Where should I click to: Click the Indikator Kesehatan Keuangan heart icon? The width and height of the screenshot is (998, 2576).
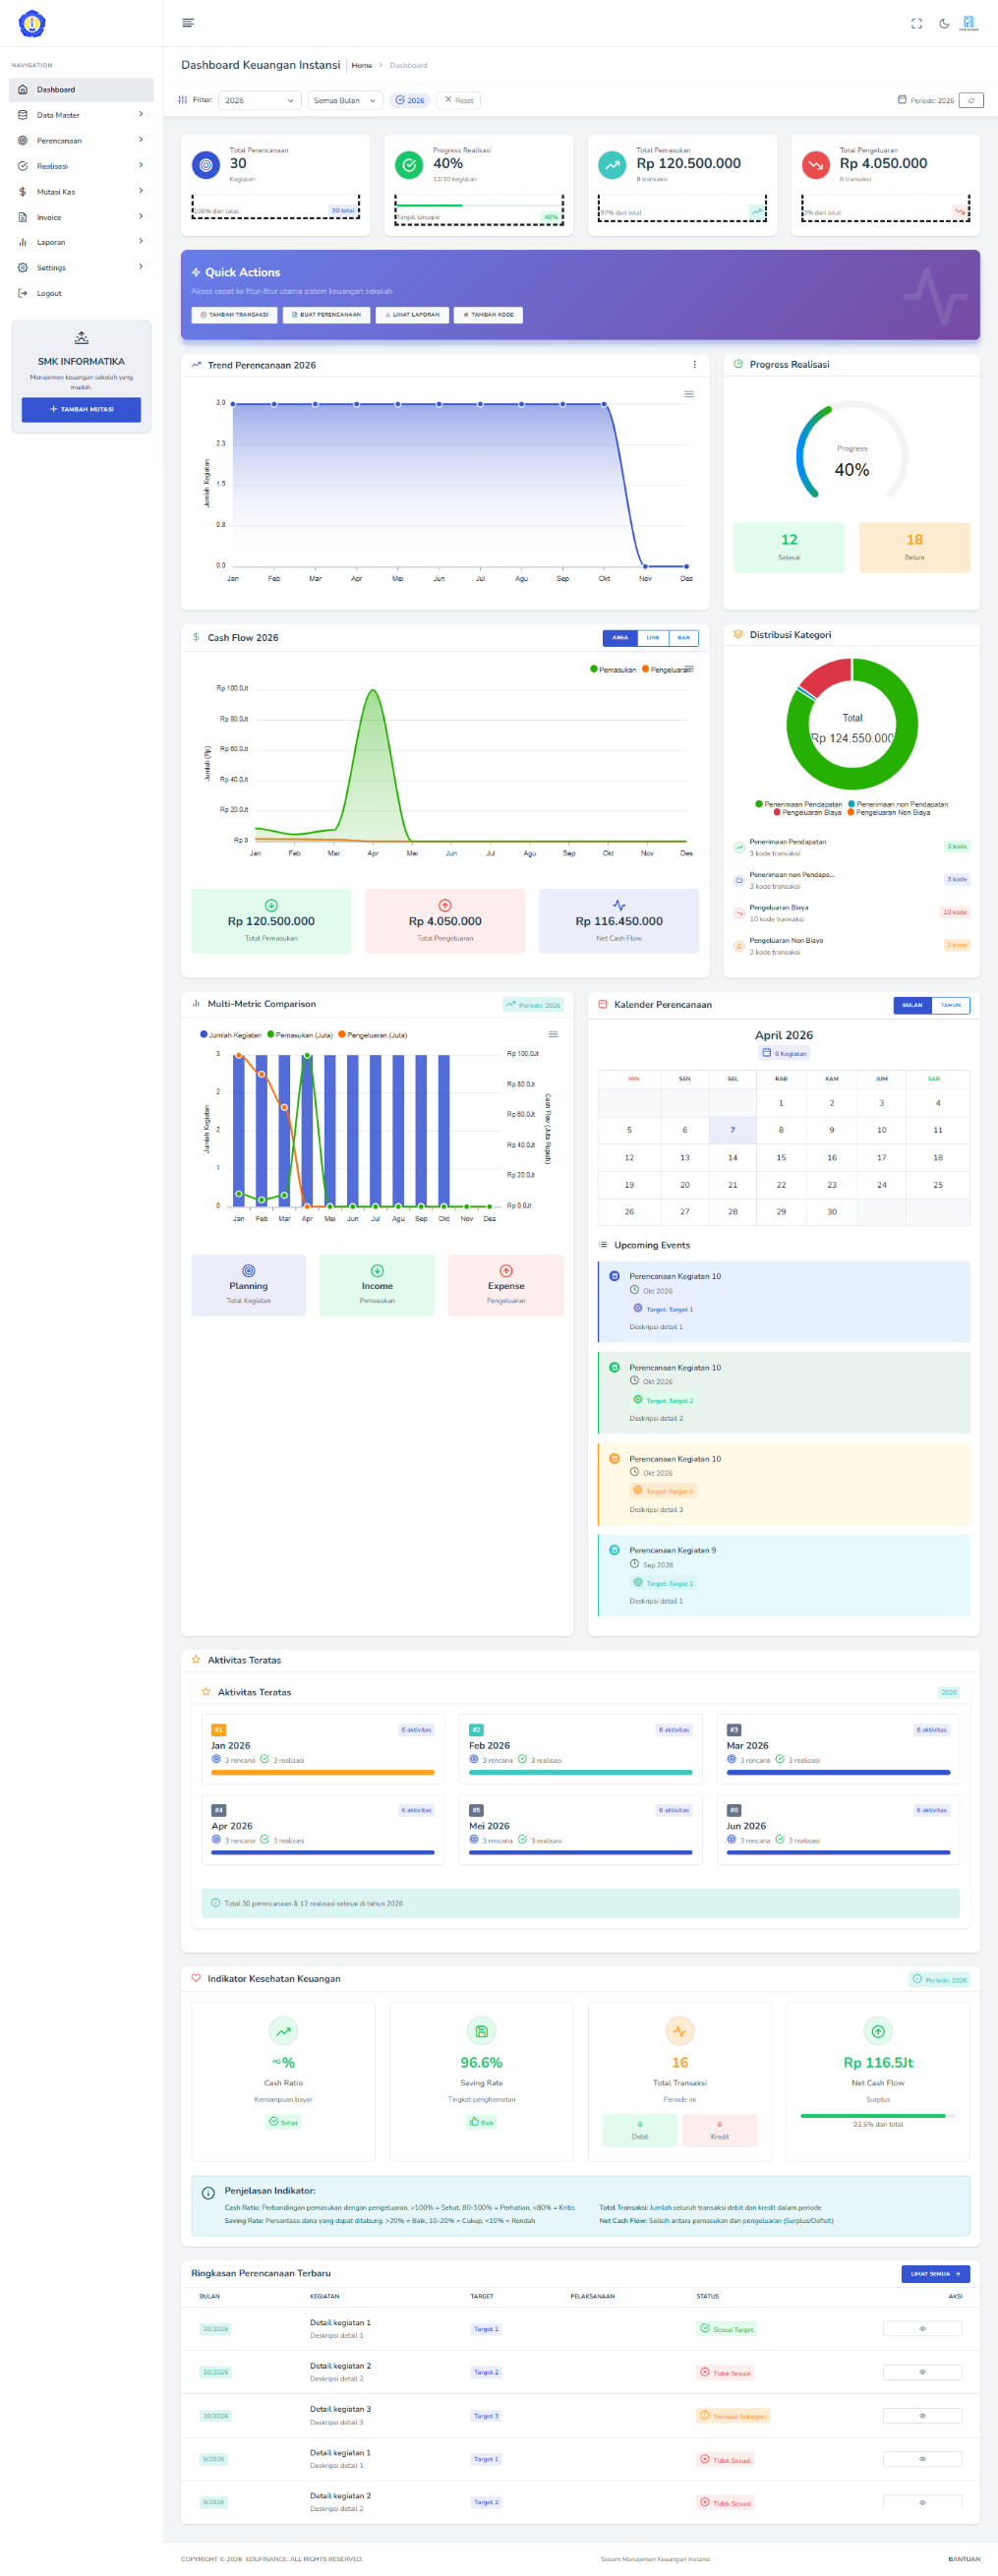196,1978
